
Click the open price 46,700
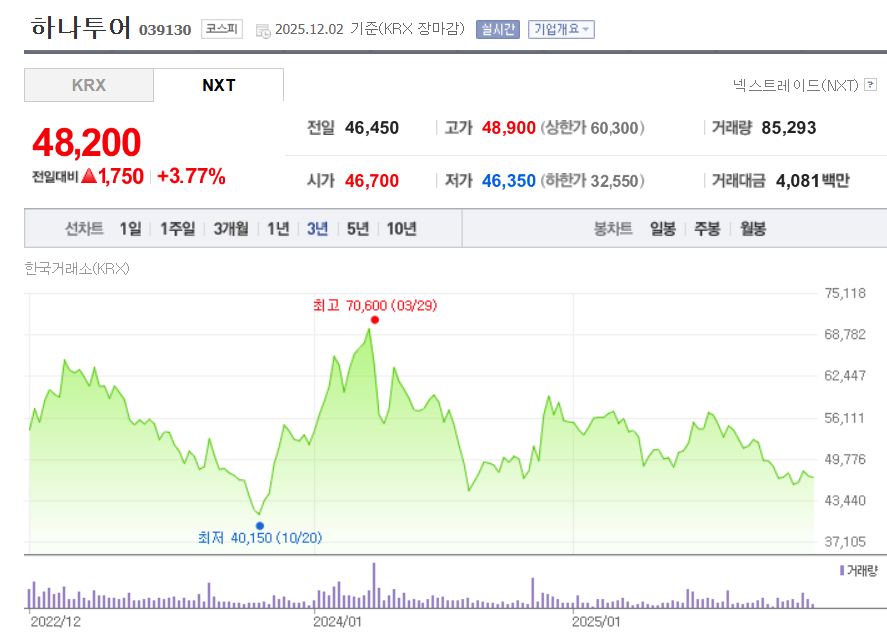pyautogui.click(x=372, y=181)
